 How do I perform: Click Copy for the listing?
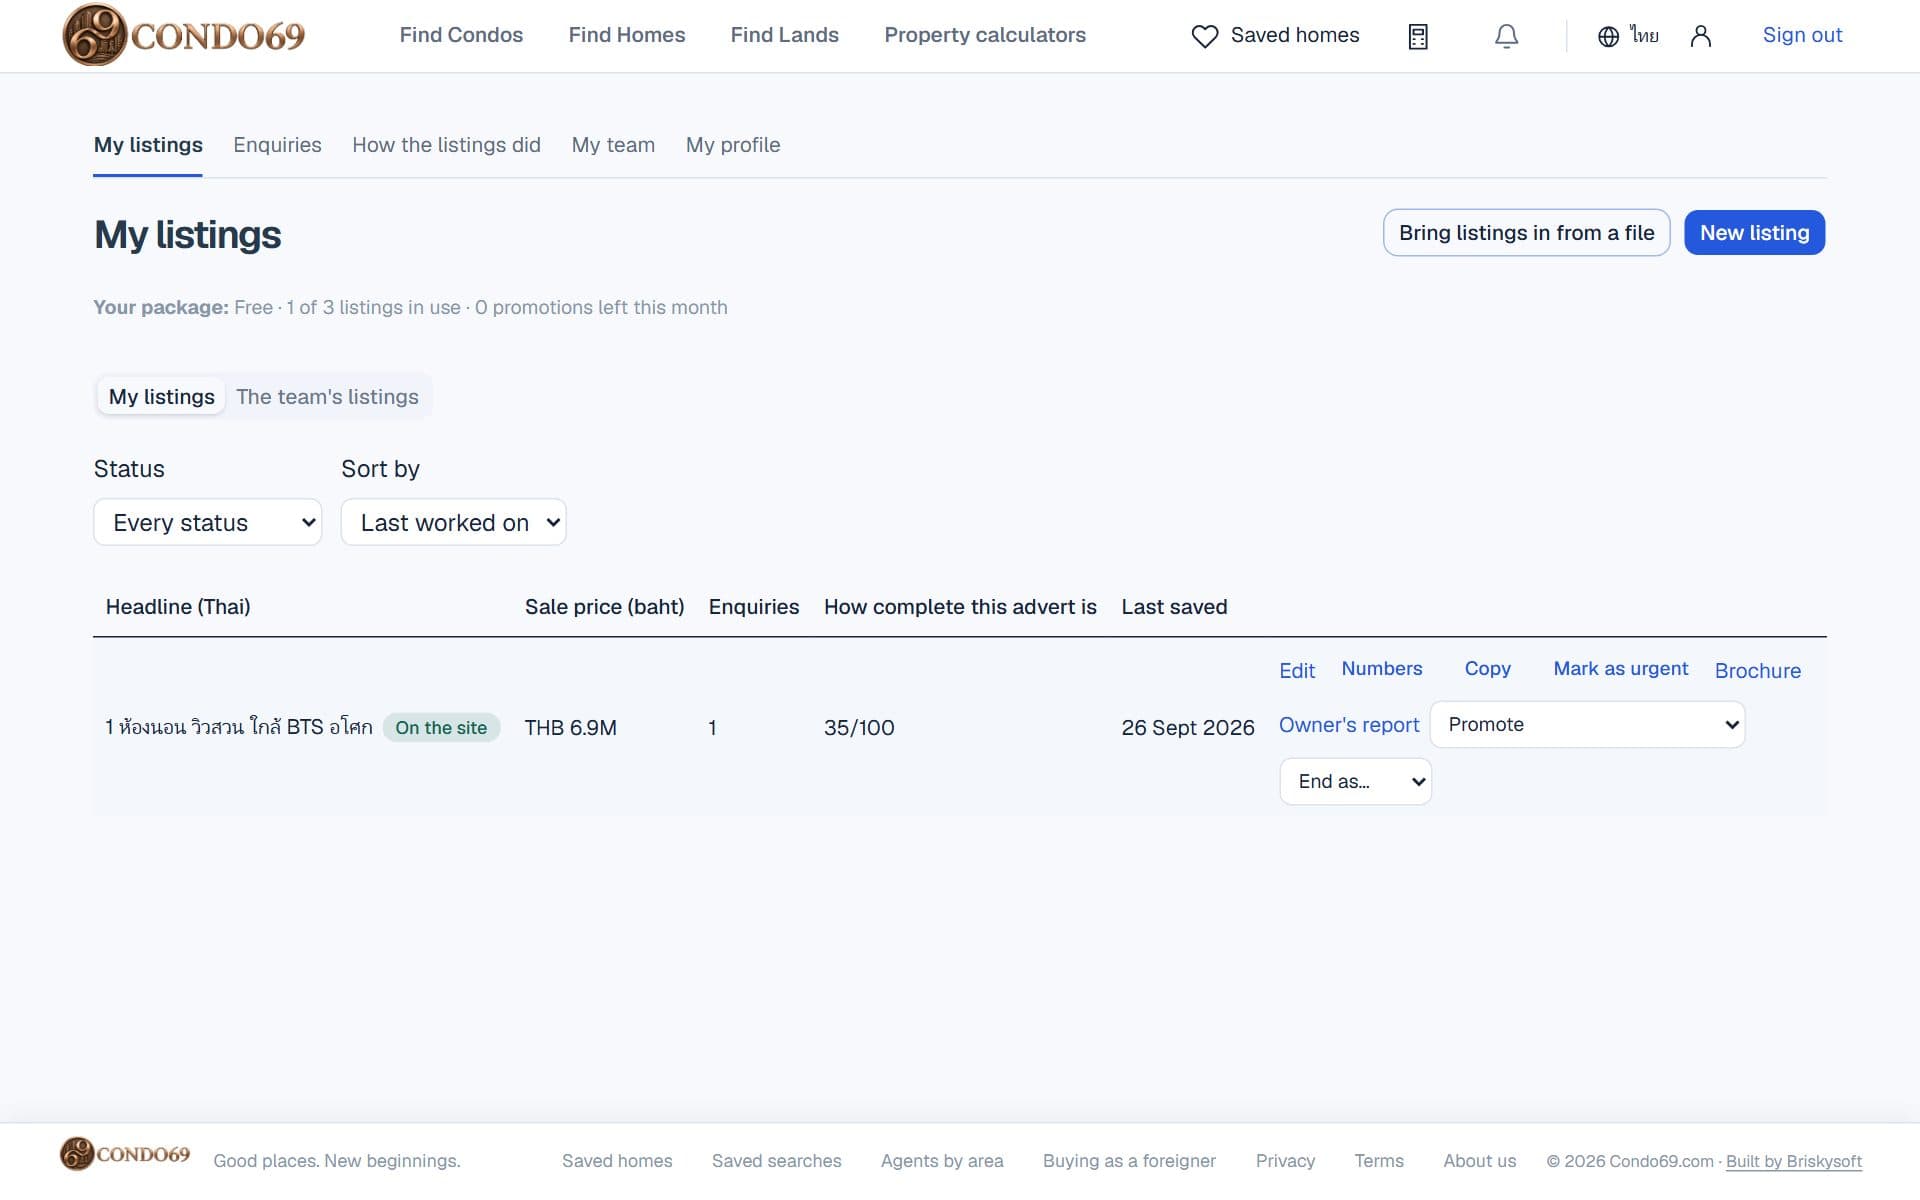click(x=1487, y=669)
